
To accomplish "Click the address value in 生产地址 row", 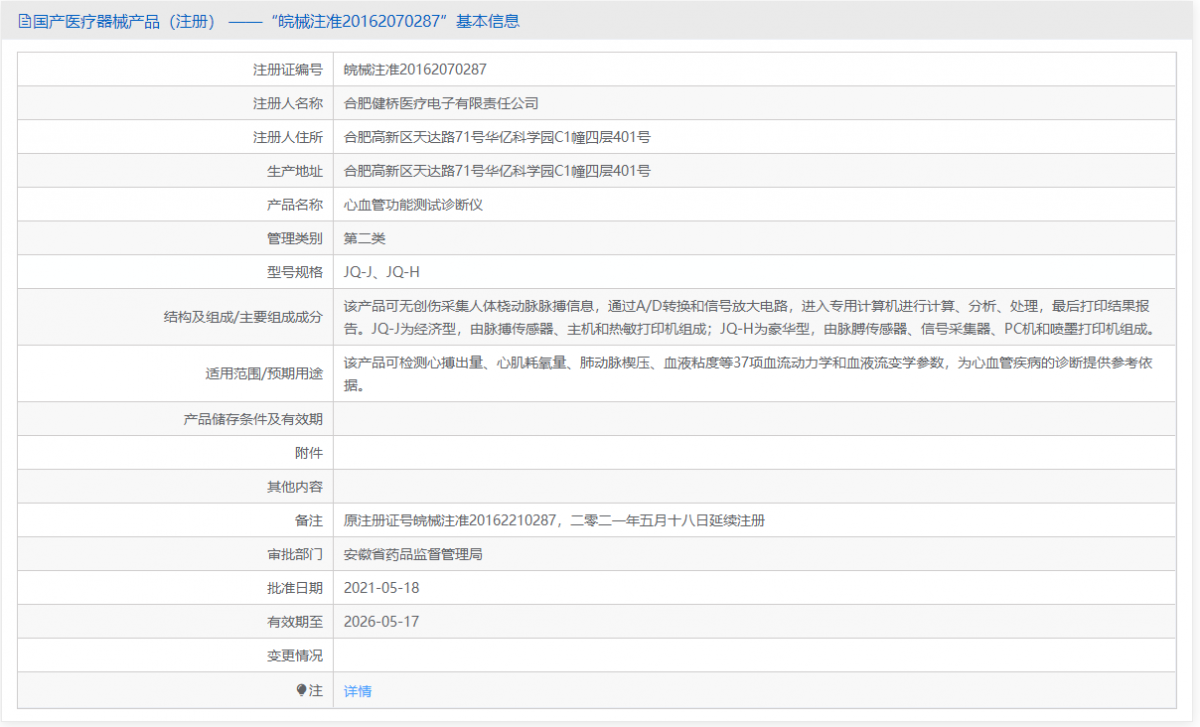I will [x=497, y=171].
